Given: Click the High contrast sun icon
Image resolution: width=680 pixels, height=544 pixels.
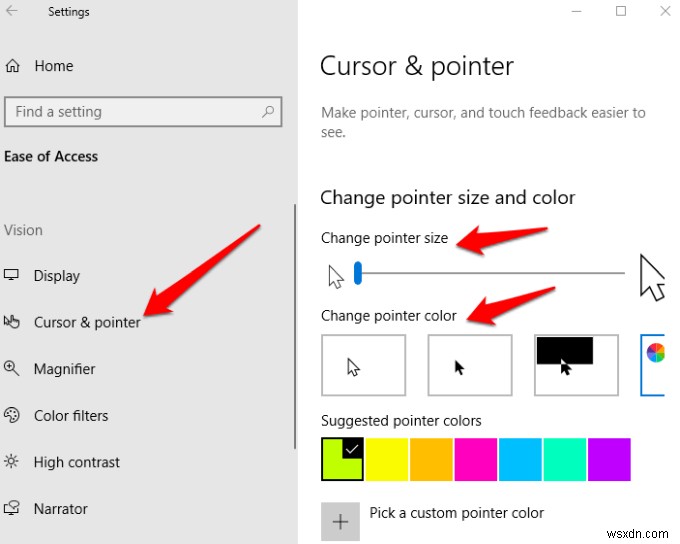Looking at the screenshot, I should (x=11, y=461).
